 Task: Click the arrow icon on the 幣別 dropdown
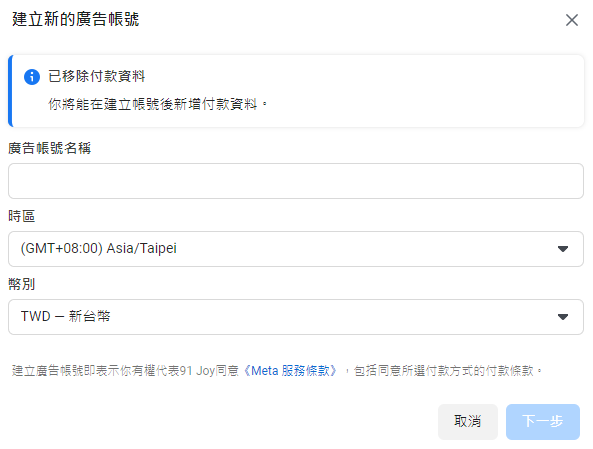pos(563,317)
